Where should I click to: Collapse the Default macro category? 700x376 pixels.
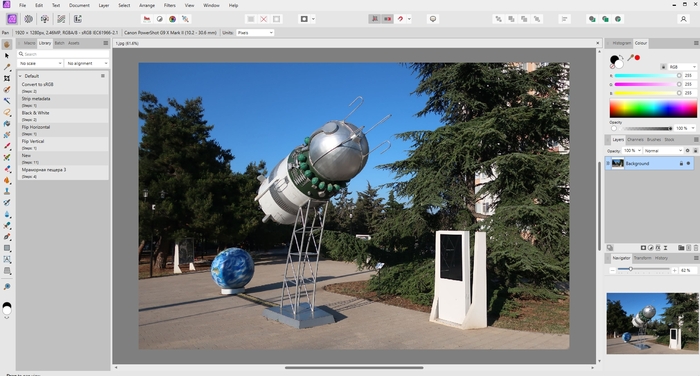(20, 76)
